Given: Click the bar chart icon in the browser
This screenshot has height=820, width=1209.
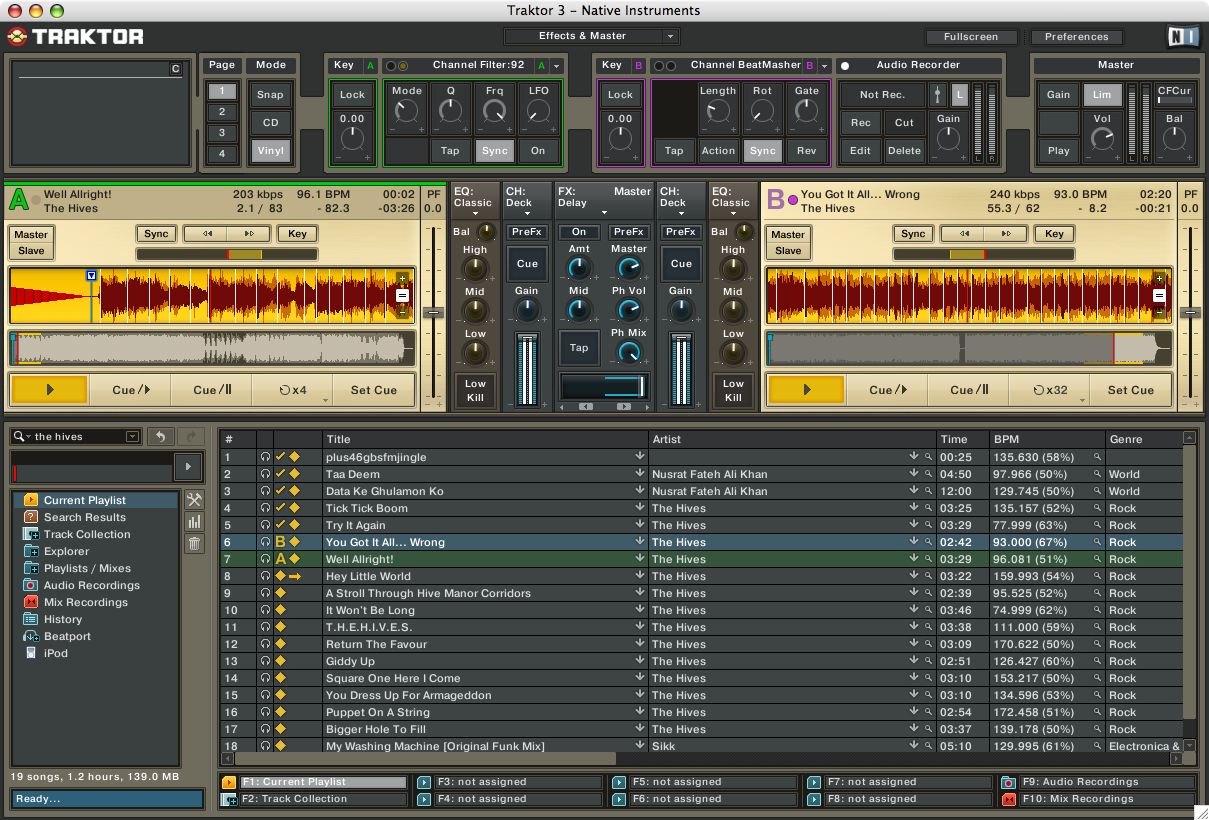Looking at the screenshot, I should point(195,522).
